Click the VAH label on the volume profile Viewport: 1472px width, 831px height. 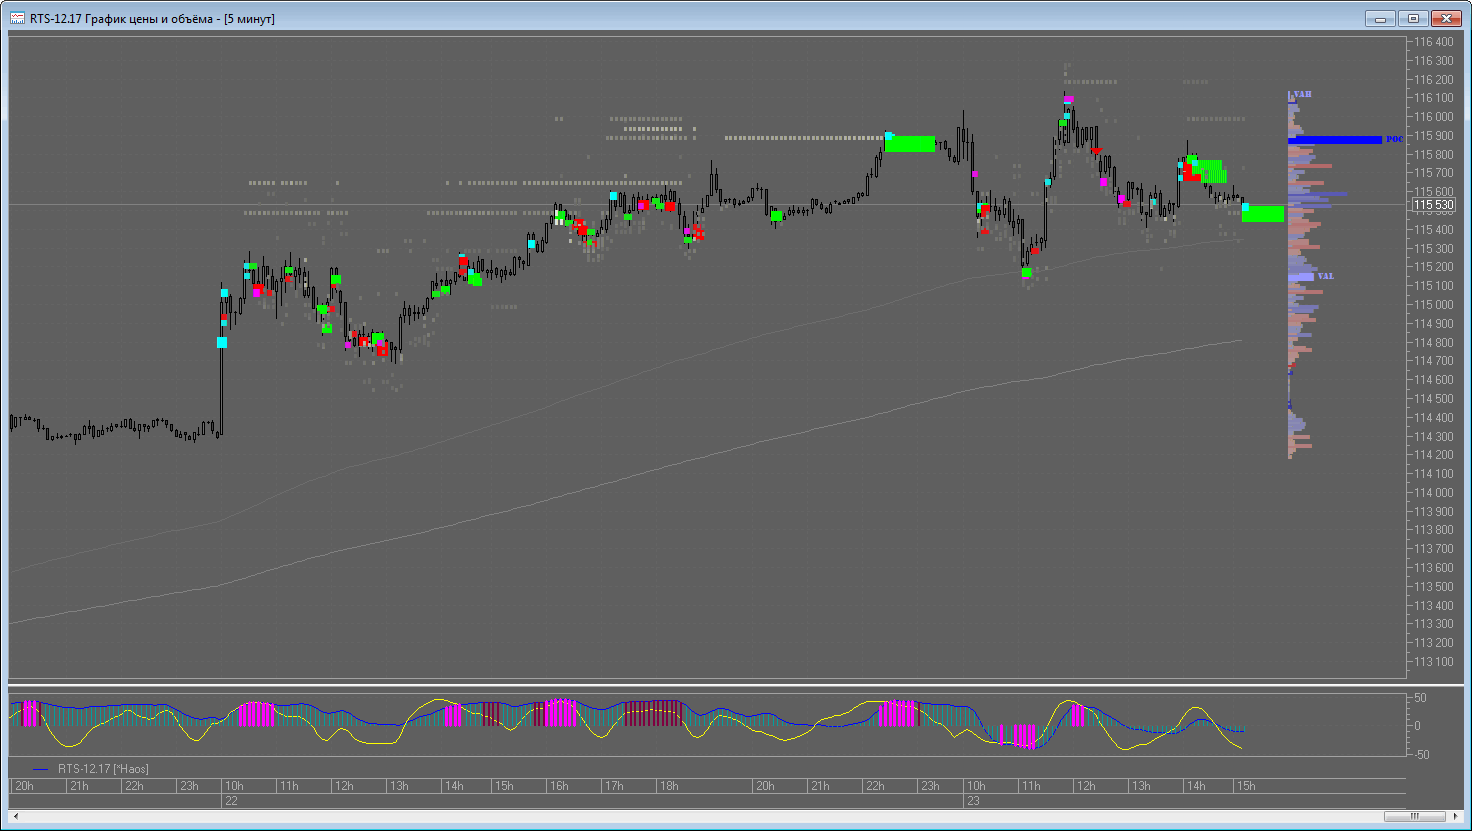[x=1302, y=95]
